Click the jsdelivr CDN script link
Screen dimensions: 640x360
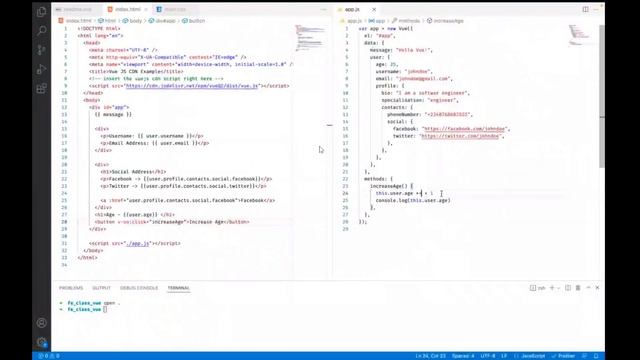coord(192,86)
